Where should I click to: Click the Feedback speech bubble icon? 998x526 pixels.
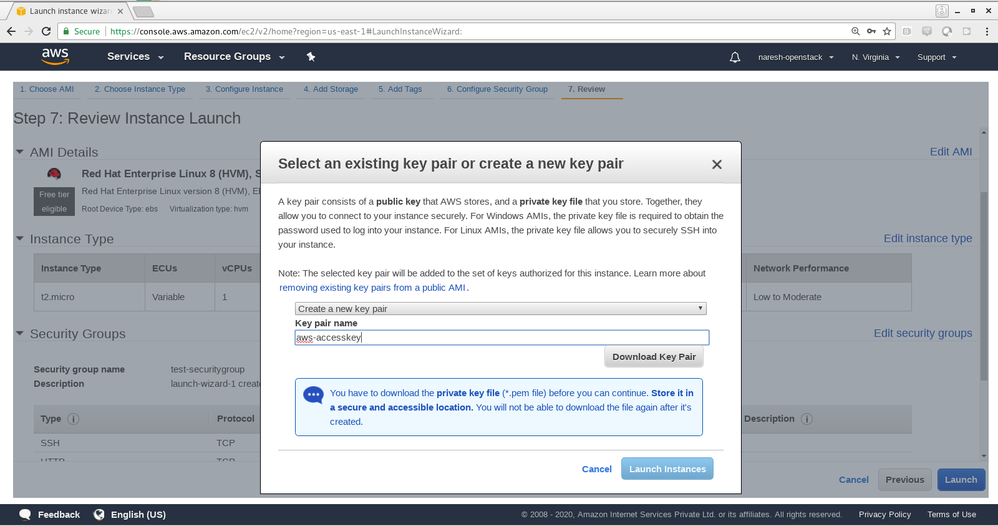(21, 514)
